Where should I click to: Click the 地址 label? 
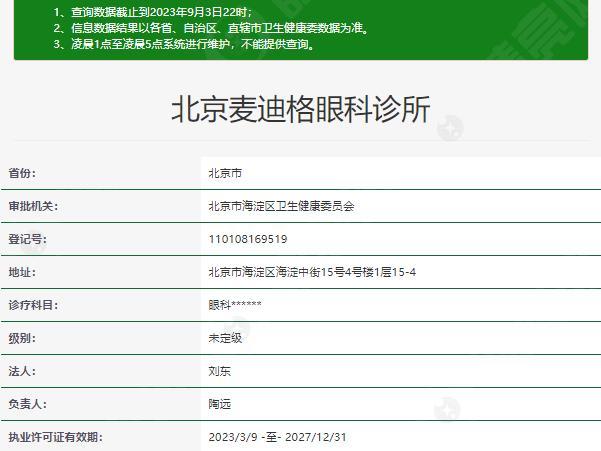pyautogui.click(x=22, y=272)
